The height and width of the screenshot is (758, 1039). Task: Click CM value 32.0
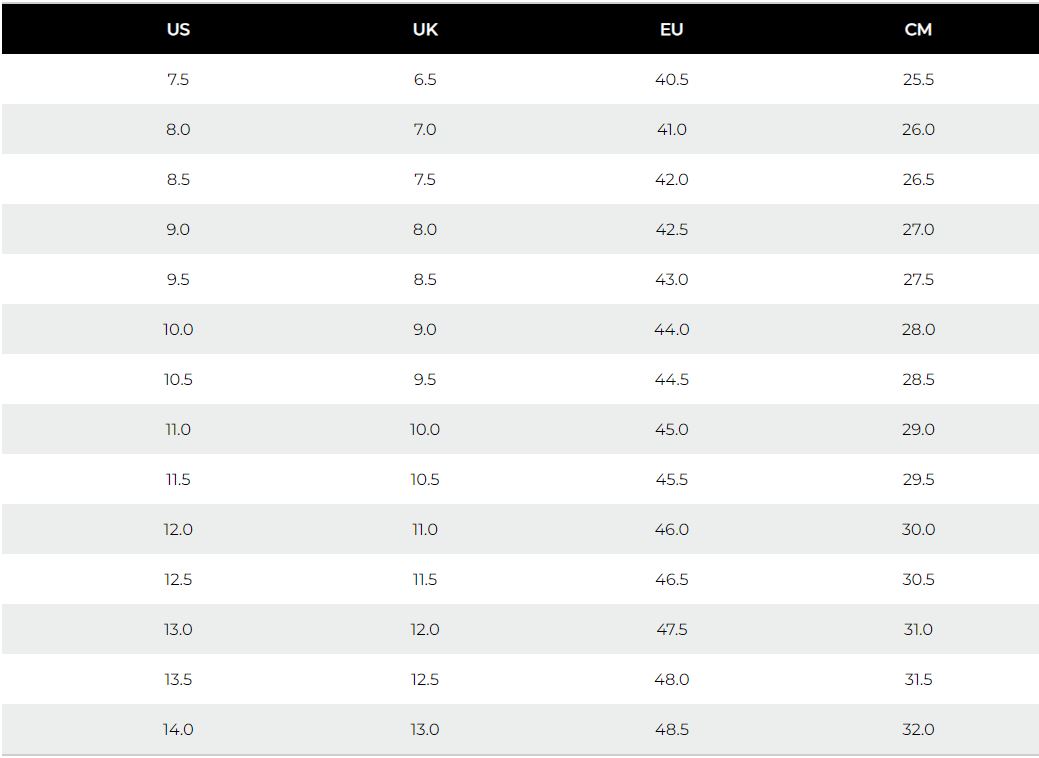[918, 730]
